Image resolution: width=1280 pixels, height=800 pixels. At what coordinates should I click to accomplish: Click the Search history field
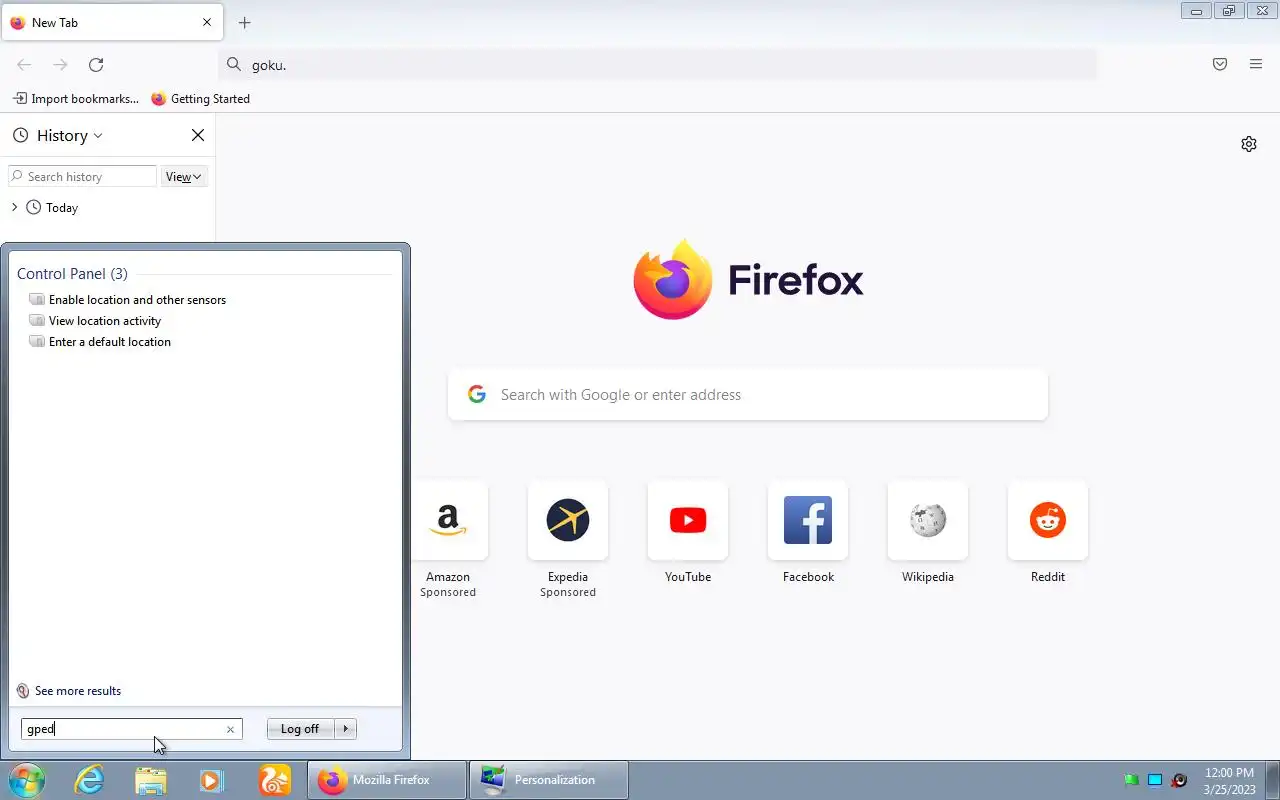tap(82, 176)
